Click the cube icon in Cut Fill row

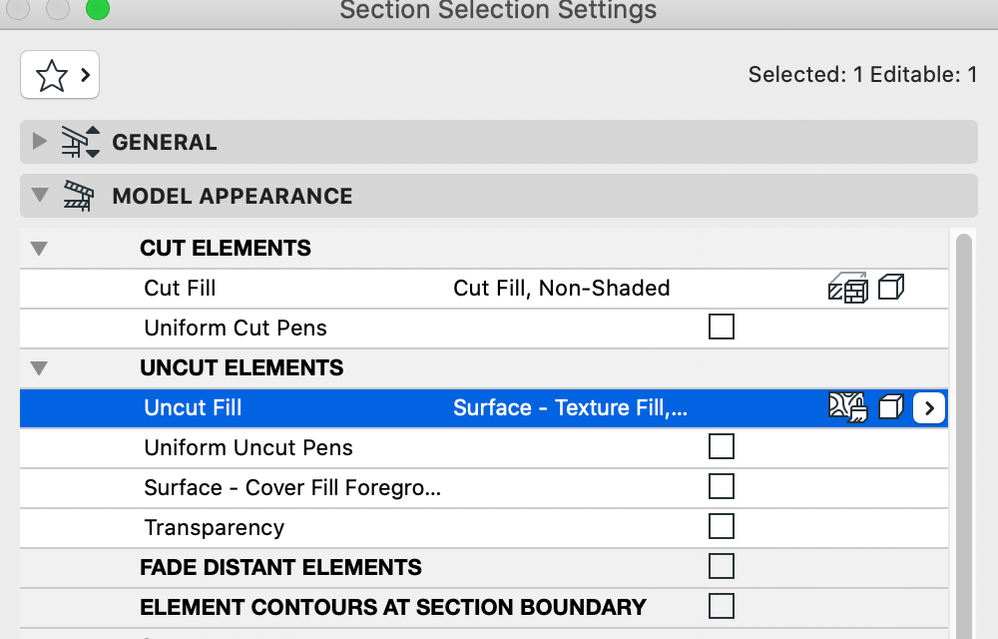pyautogui.click(x=891, y=288)
